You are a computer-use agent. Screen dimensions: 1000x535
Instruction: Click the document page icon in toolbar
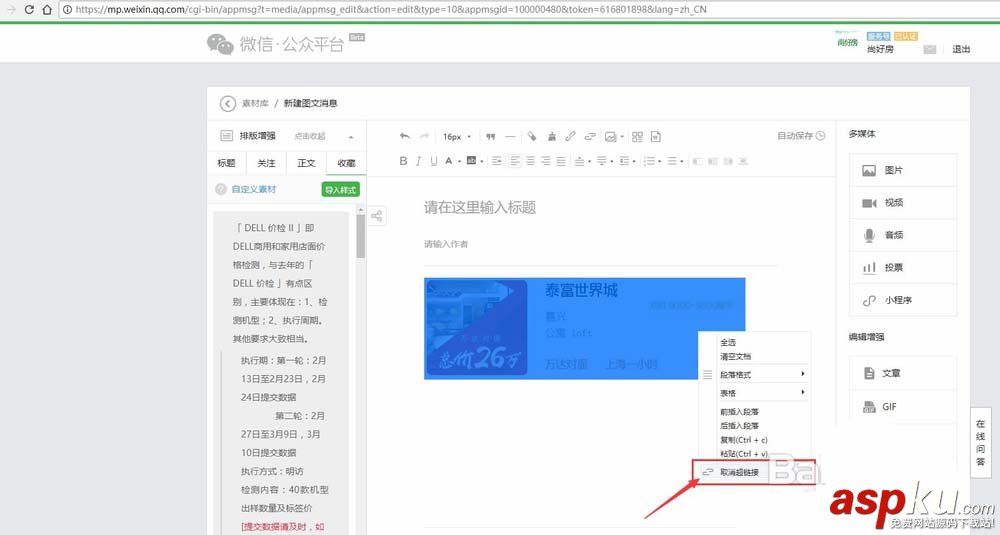pyautogui.click(x=656, y=136)
